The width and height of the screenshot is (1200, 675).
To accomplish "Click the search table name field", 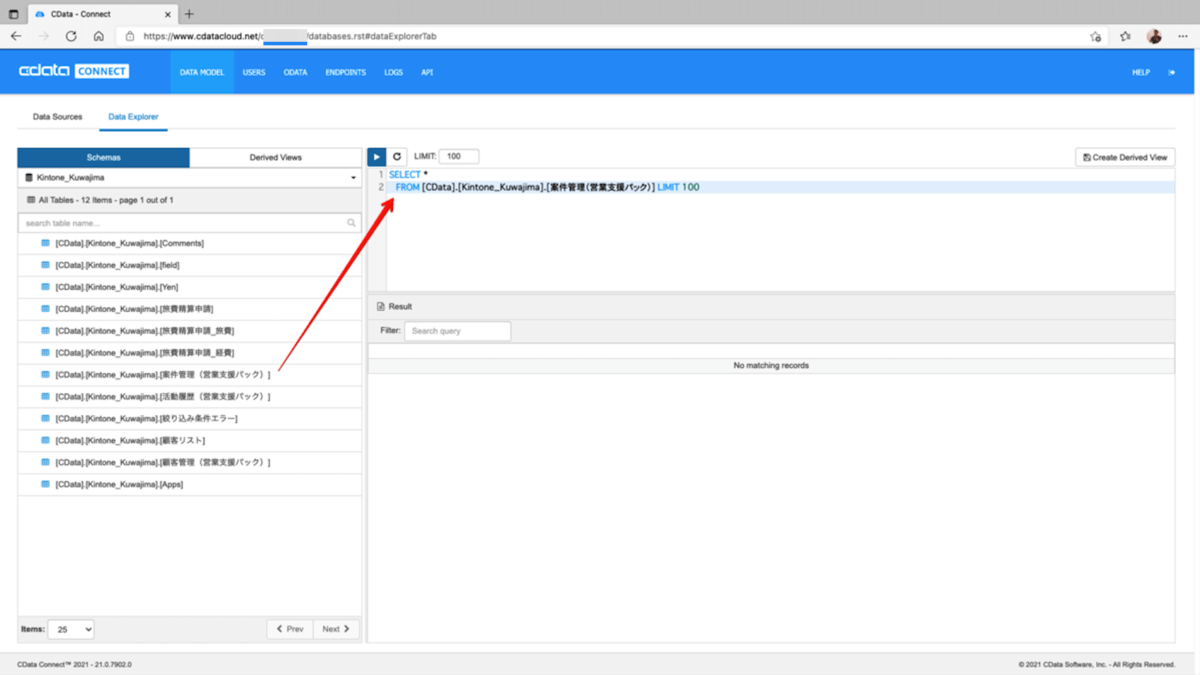I will tap(190, 223).
